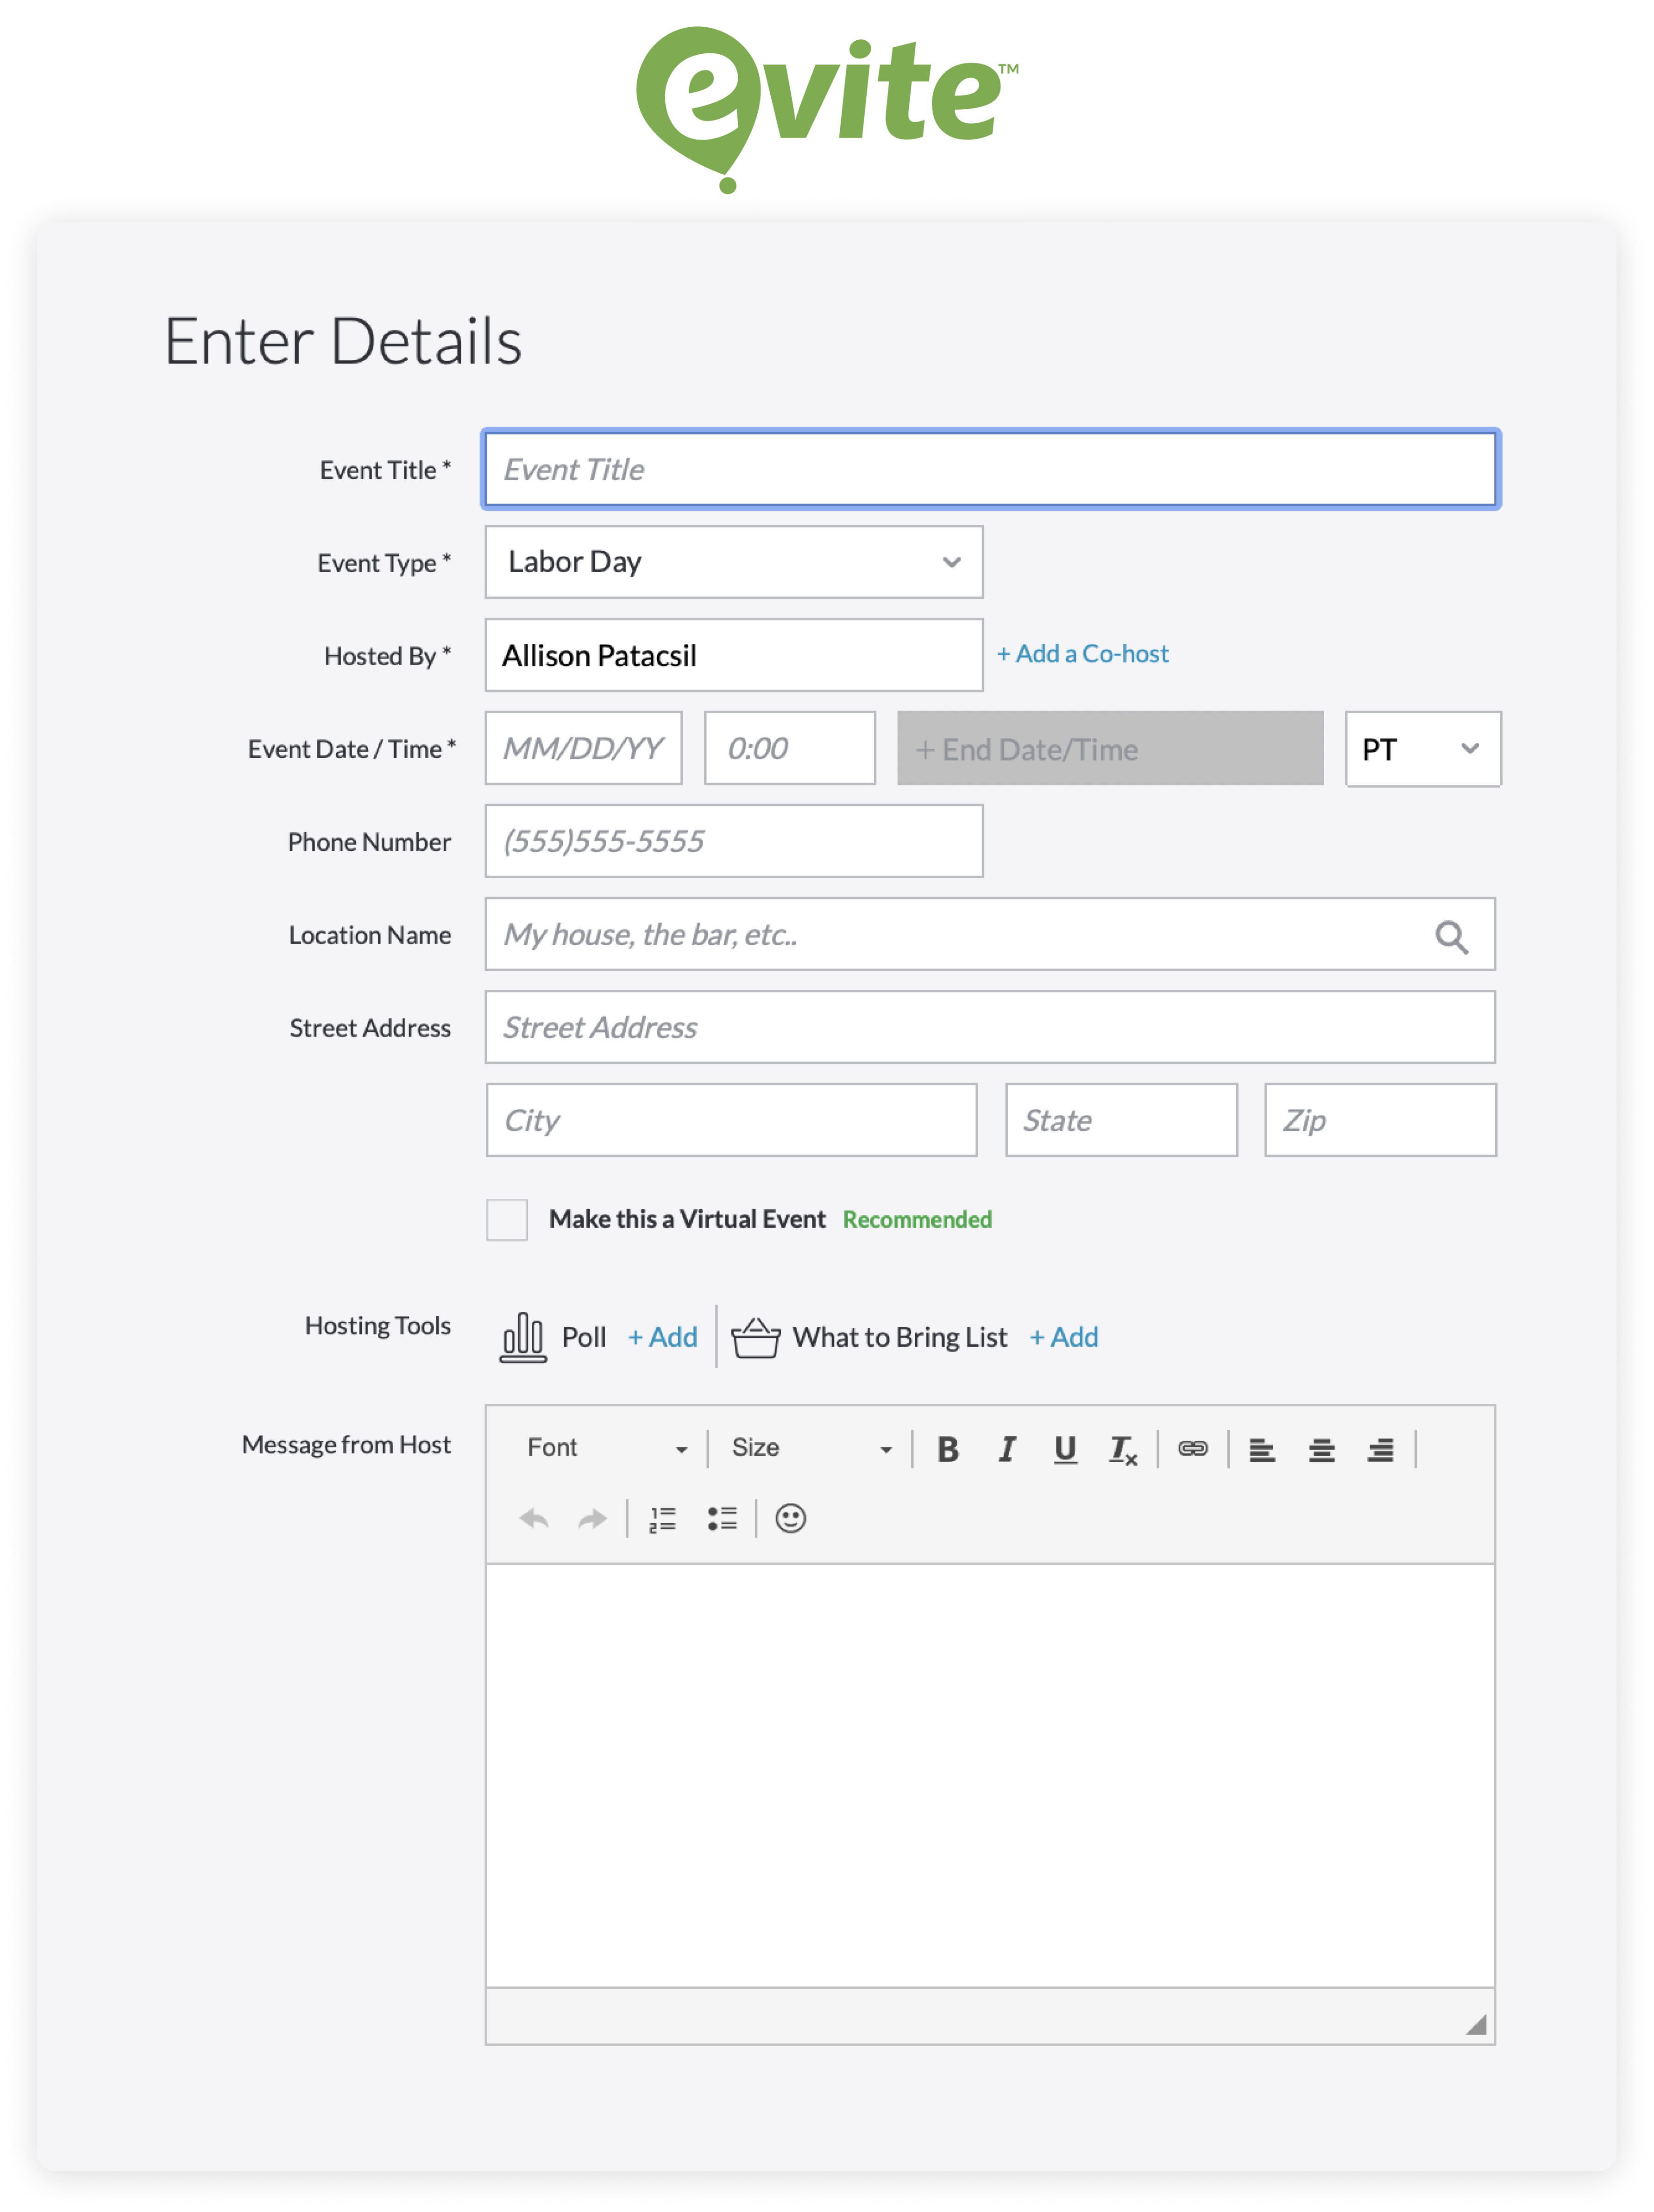Click the State field
Viewport: 1654px width, 2212px height.
tap(1121, 1120)
